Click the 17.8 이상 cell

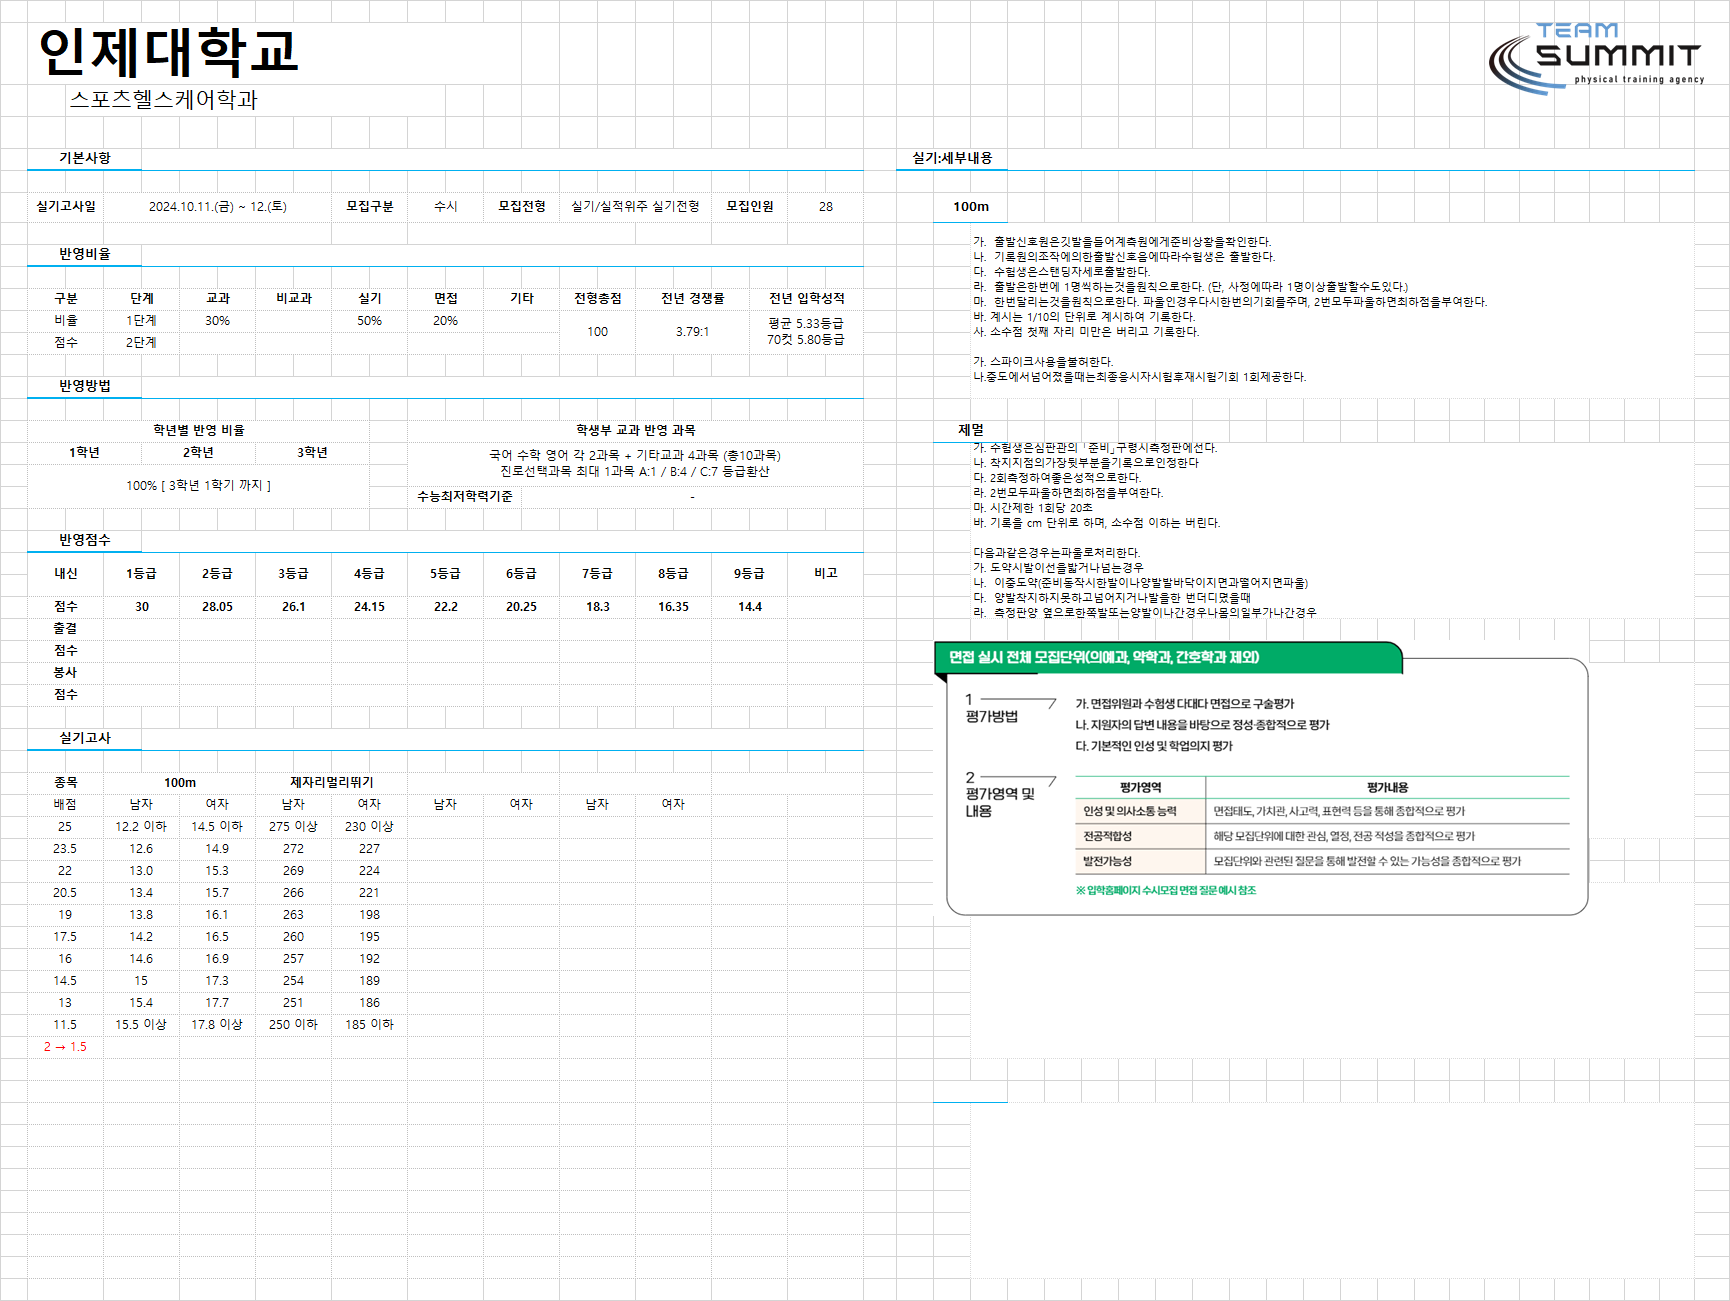(218, 1024)
